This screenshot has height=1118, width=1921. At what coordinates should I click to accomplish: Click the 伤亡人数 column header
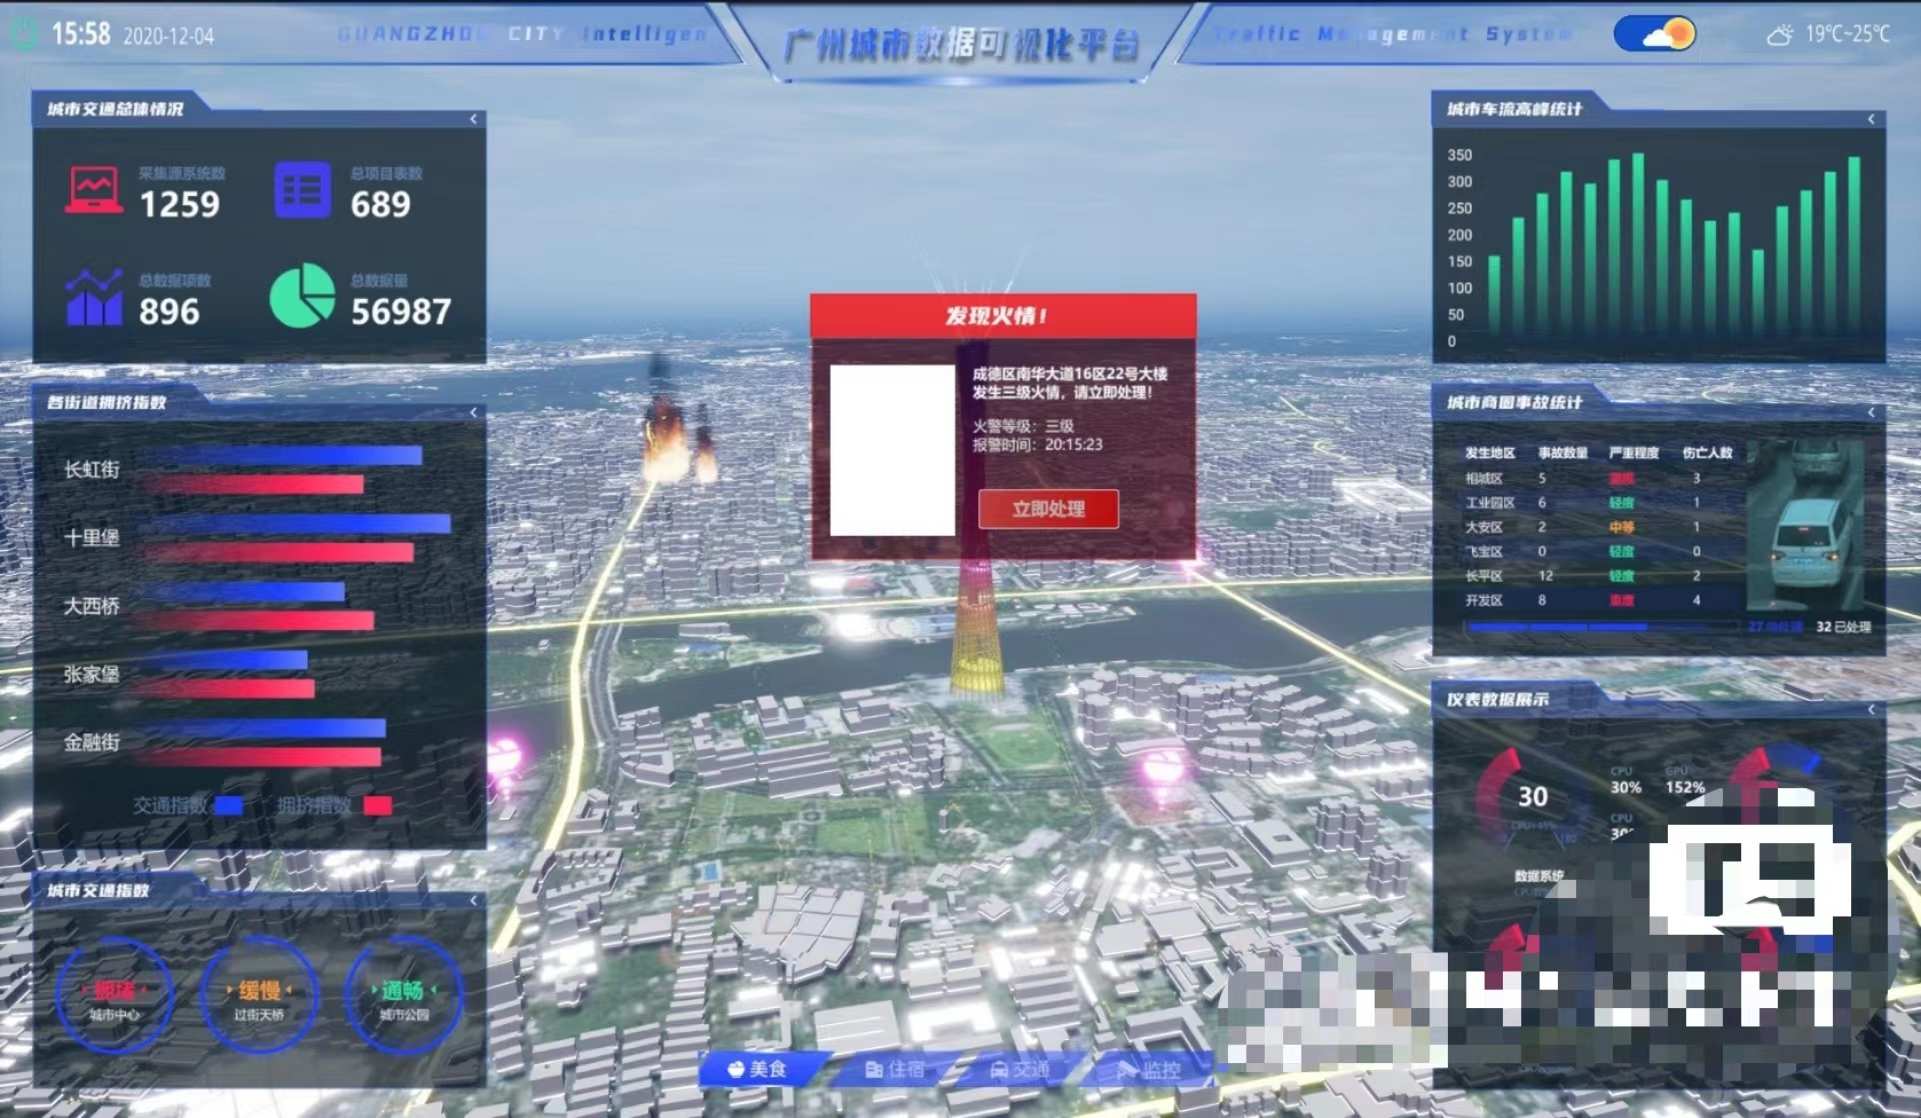1707,453
